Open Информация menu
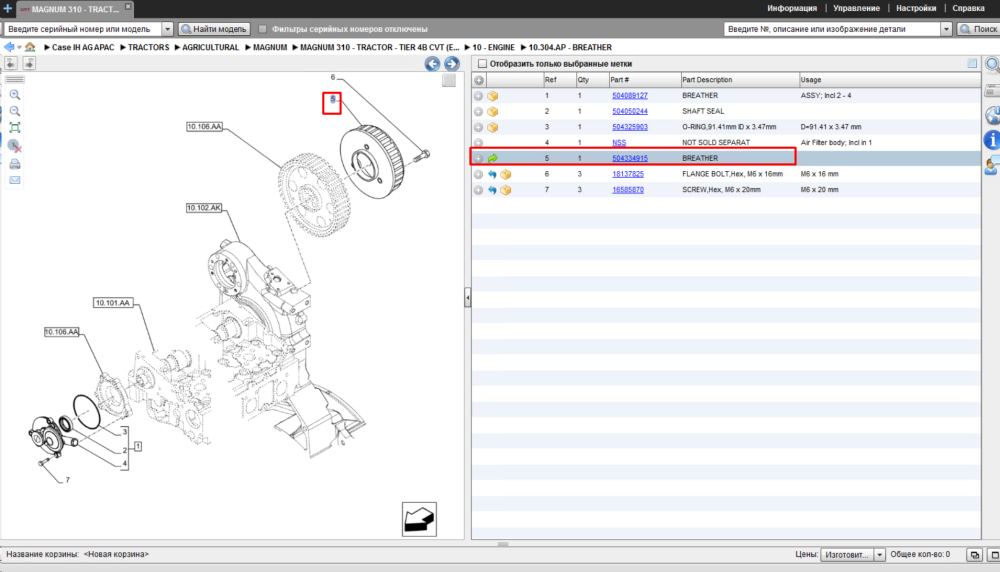This screenshot has width=1000, height=572. pos(792,8)
